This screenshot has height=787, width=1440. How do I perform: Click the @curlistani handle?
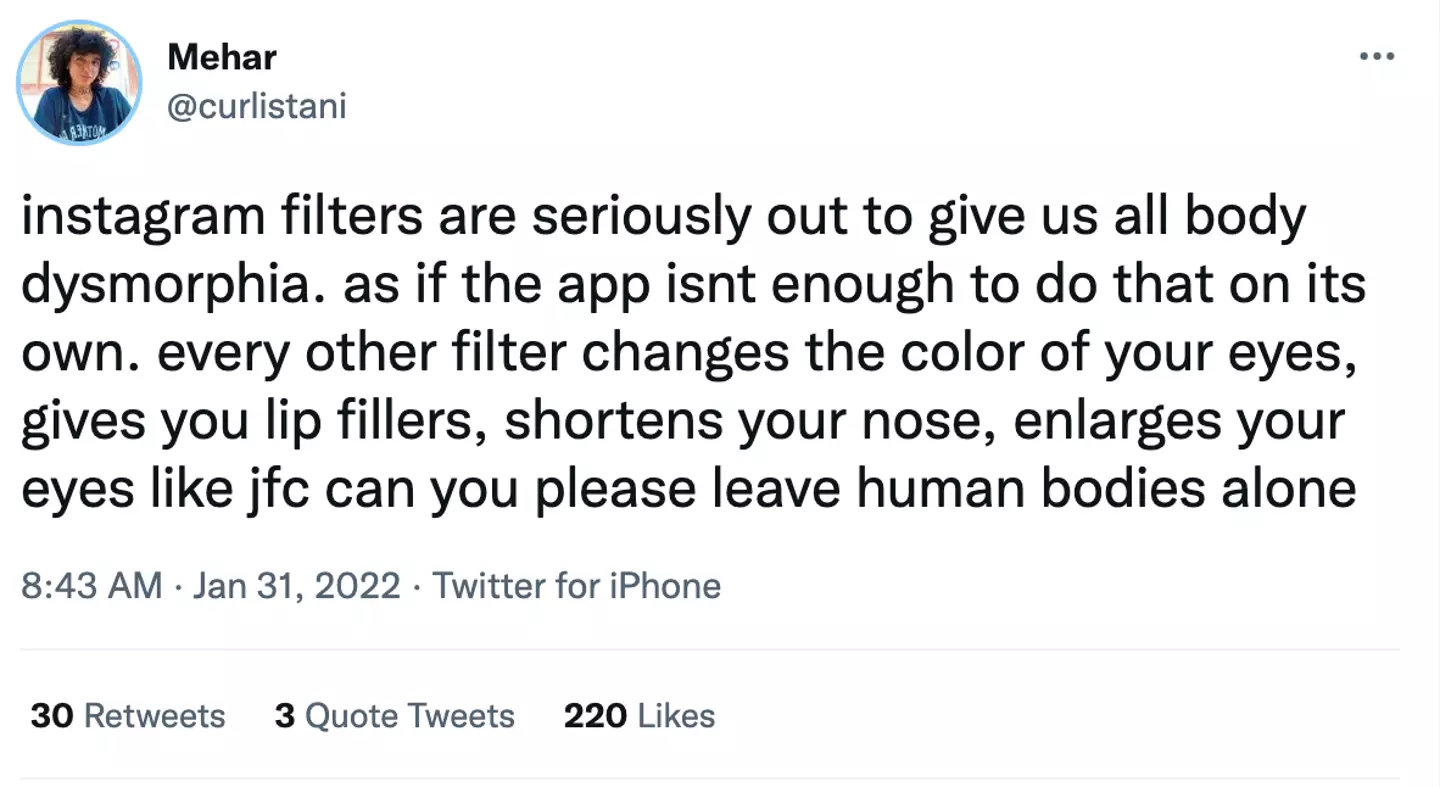click(x=256, y=105)
